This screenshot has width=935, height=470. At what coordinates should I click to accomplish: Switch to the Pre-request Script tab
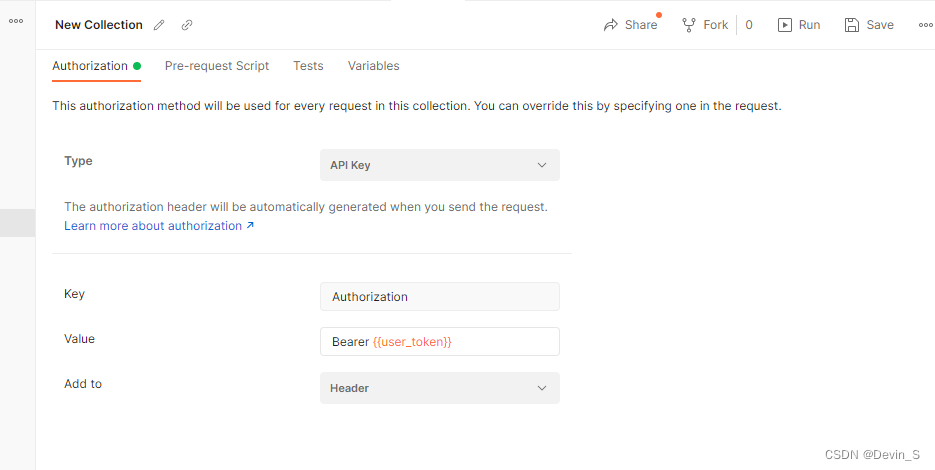(217, 66)
